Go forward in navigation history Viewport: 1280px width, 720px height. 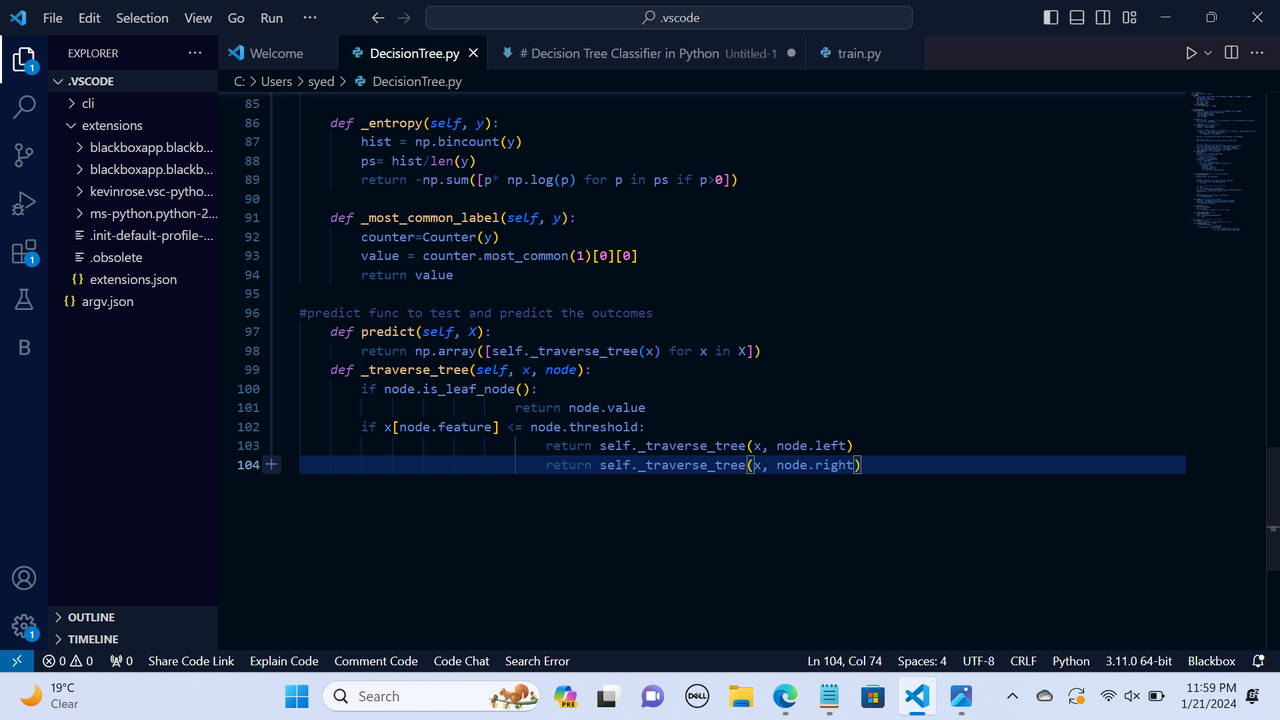point(404,18)
